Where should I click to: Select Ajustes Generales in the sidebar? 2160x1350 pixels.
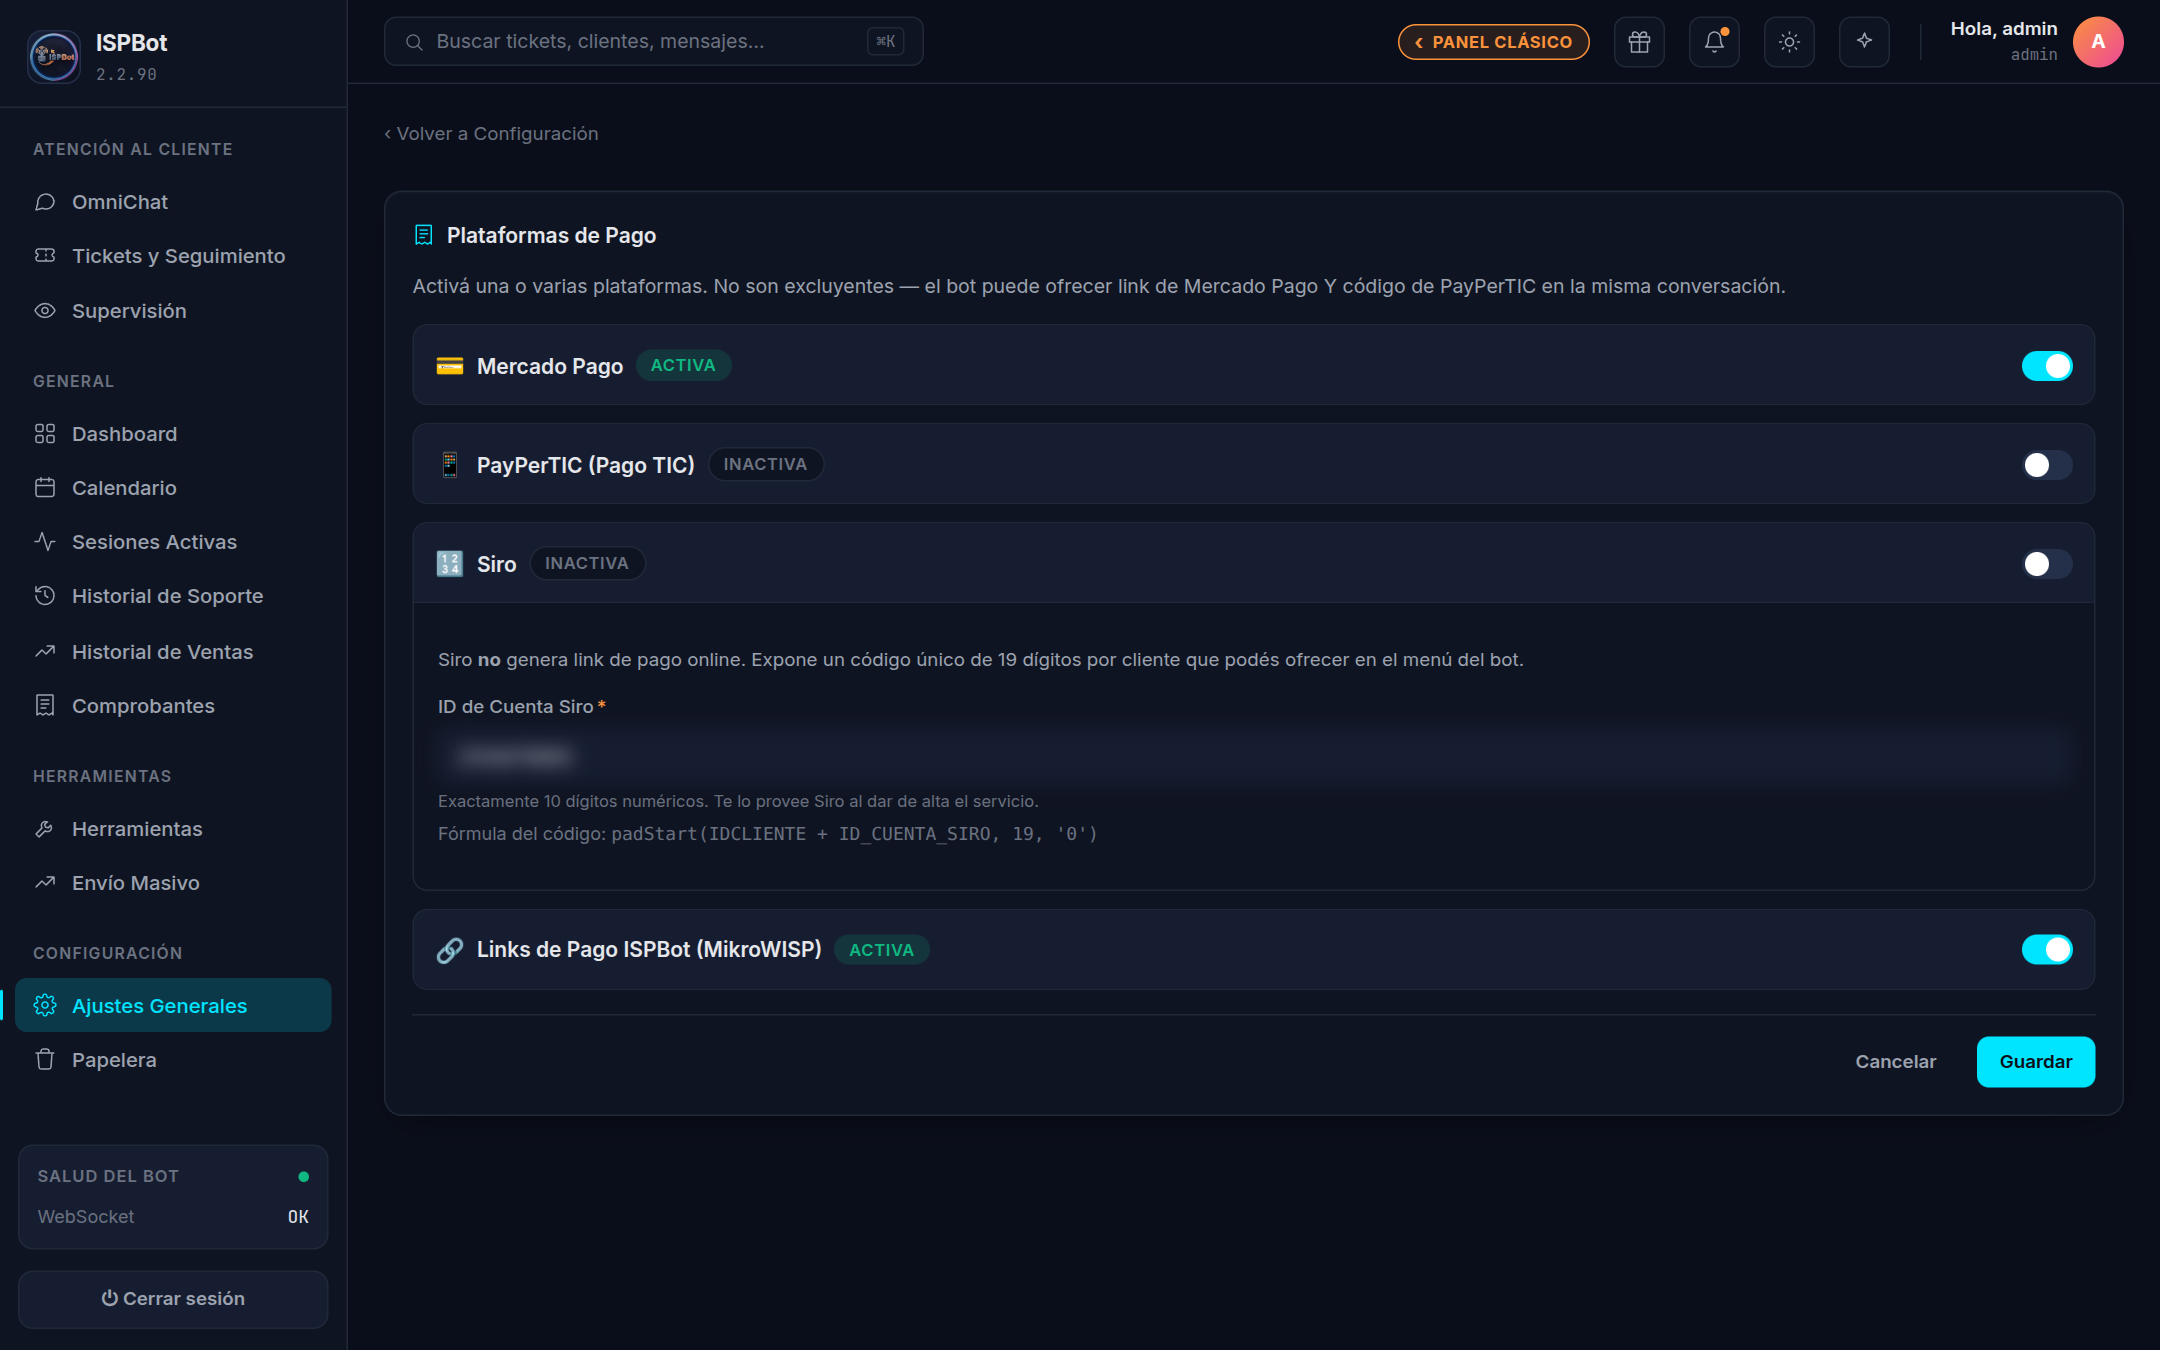click(173, 1006)
